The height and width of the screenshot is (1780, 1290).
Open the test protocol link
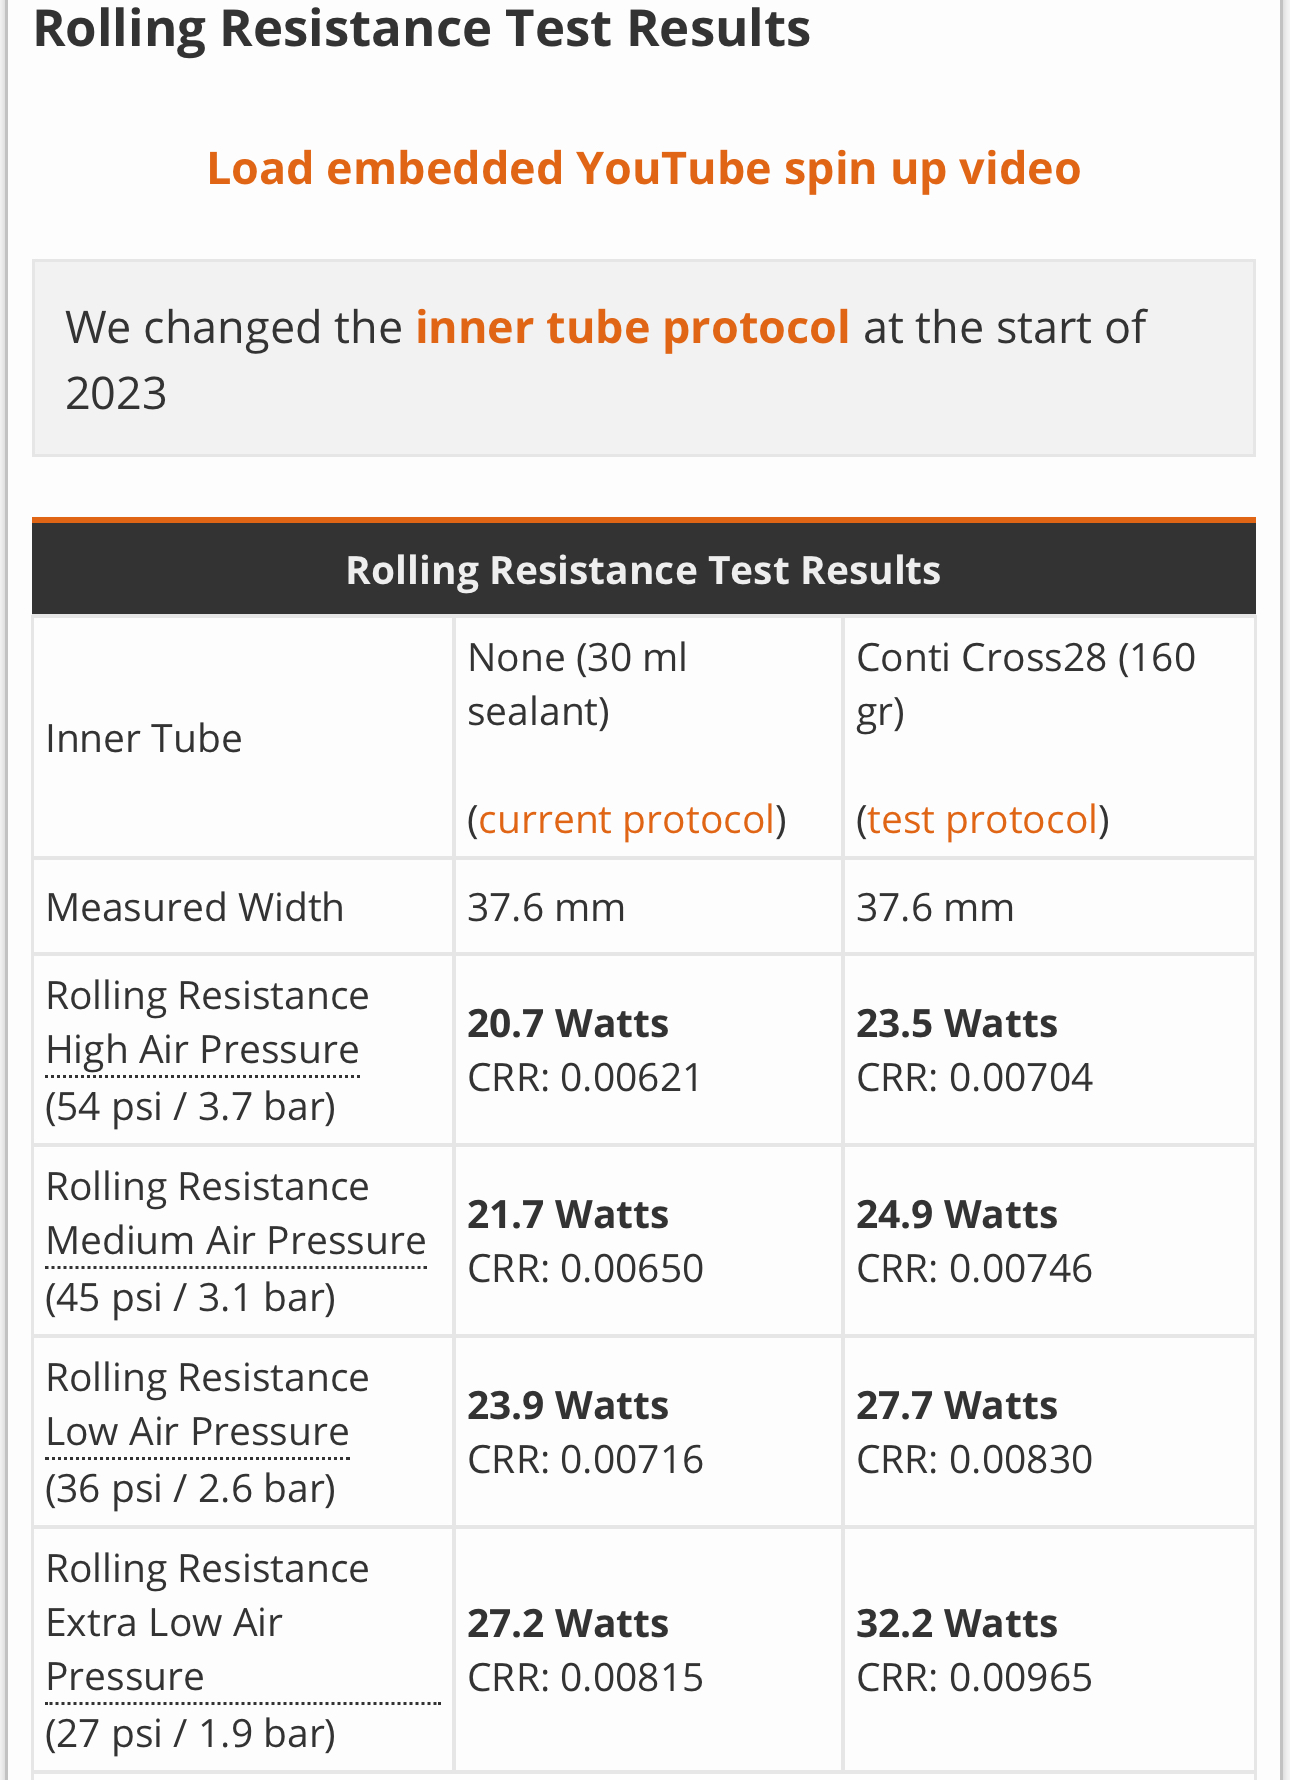click(x=982, y=820)
